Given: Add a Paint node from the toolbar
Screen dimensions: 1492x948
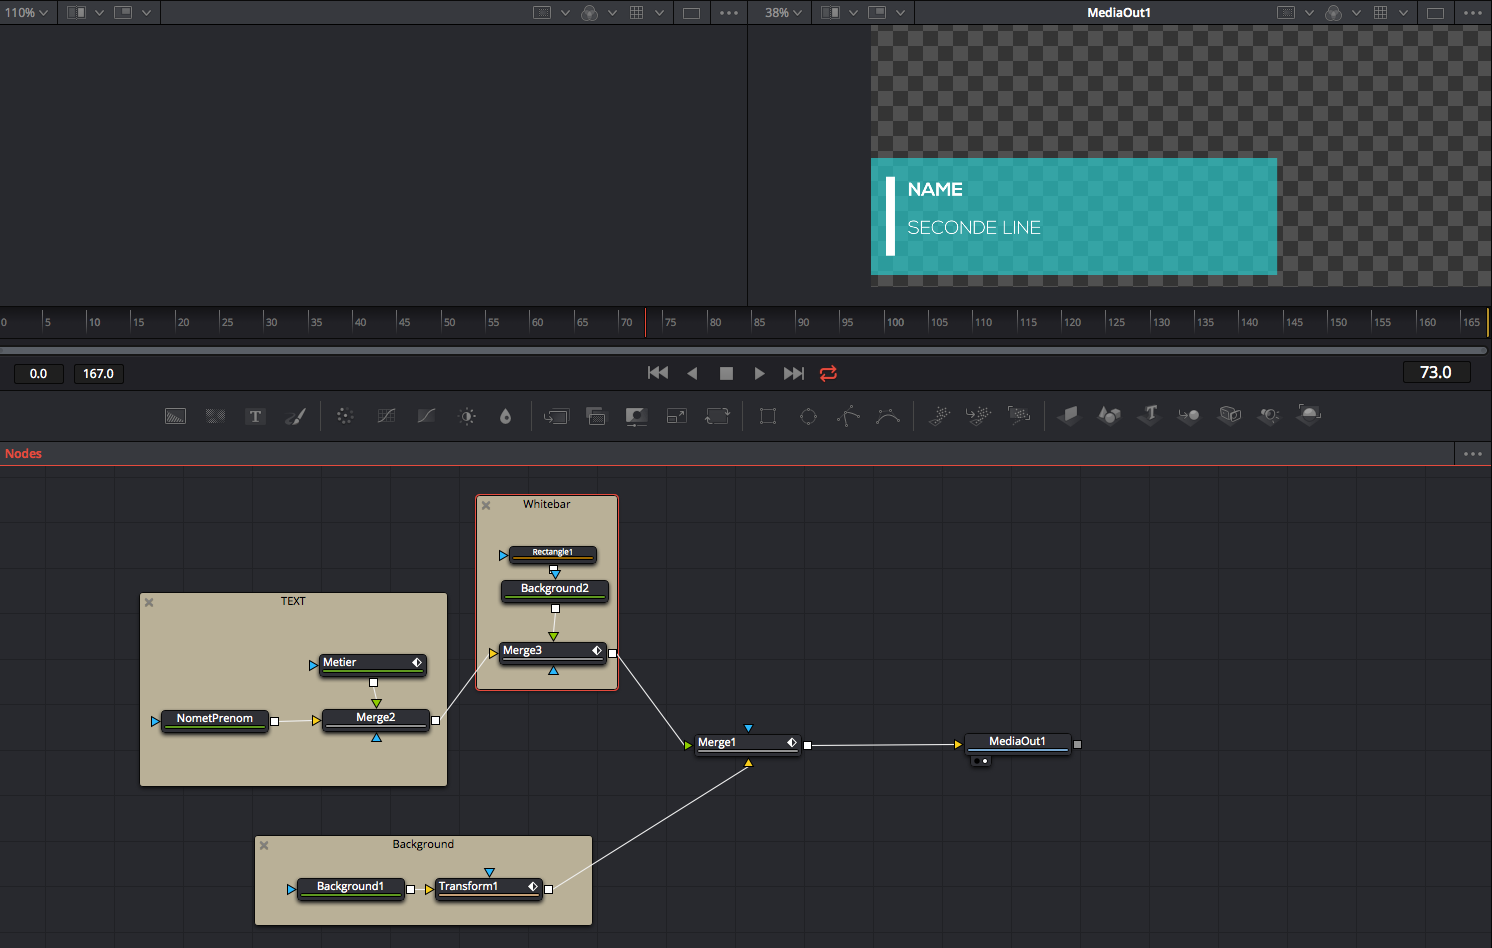Looking at the screenshot, I should tap(296, 416).
